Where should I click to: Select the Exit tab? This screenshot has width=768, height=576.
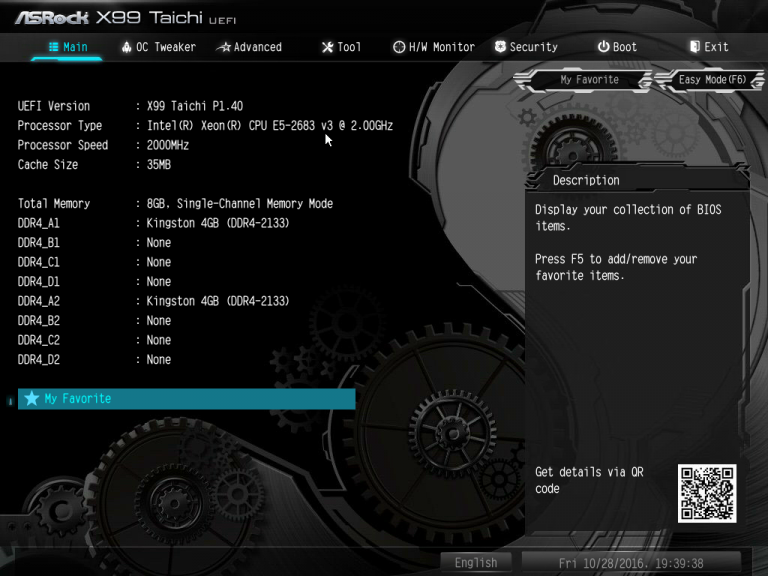[x=709, y=47]
